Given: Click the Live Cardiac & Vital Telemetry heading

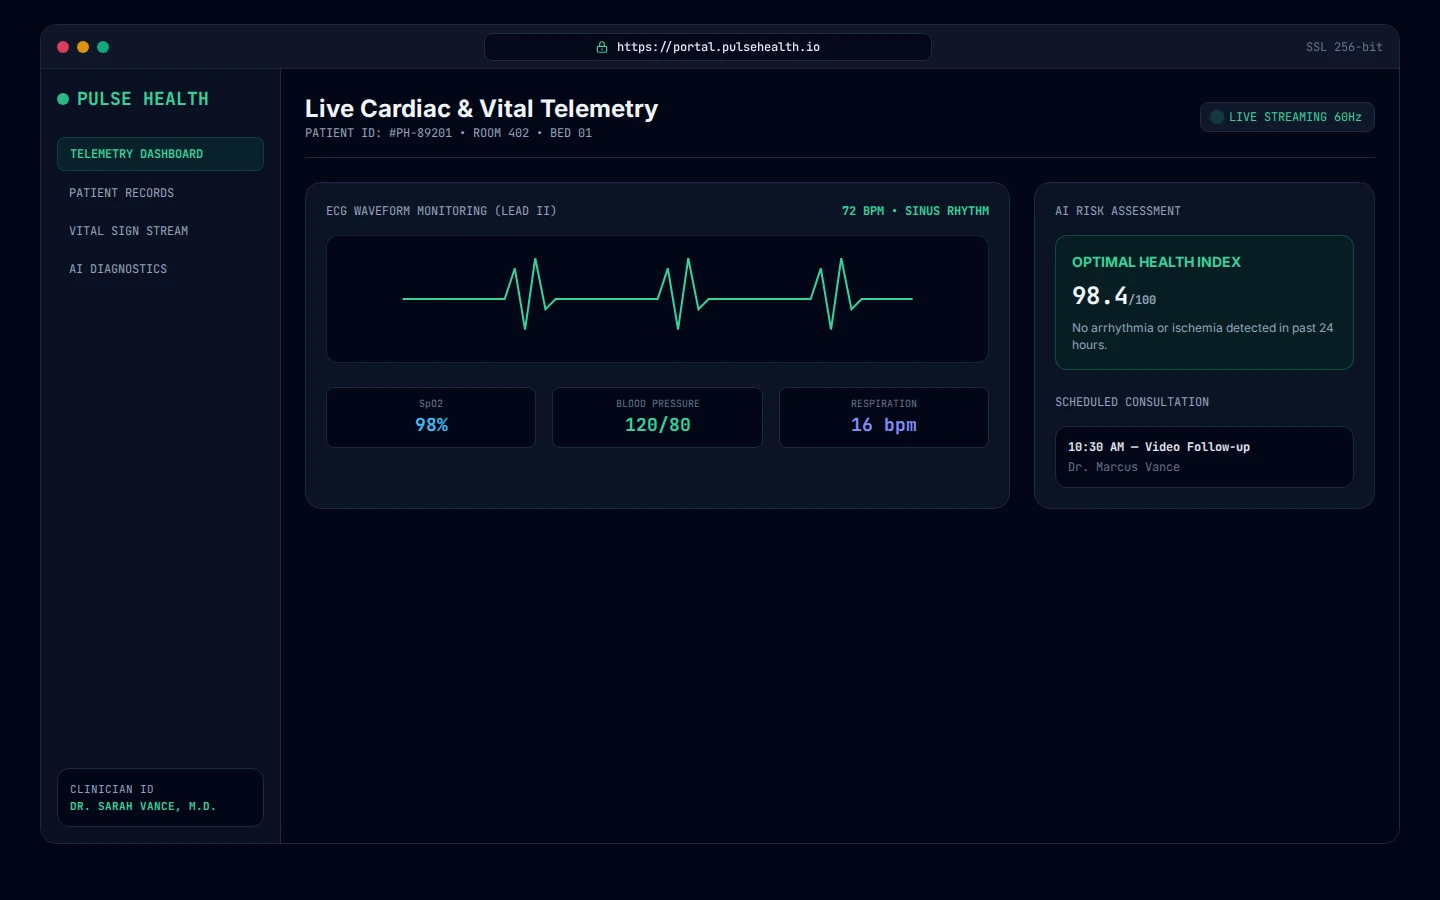Looking at the screenshot, I should tap(481, 108).
